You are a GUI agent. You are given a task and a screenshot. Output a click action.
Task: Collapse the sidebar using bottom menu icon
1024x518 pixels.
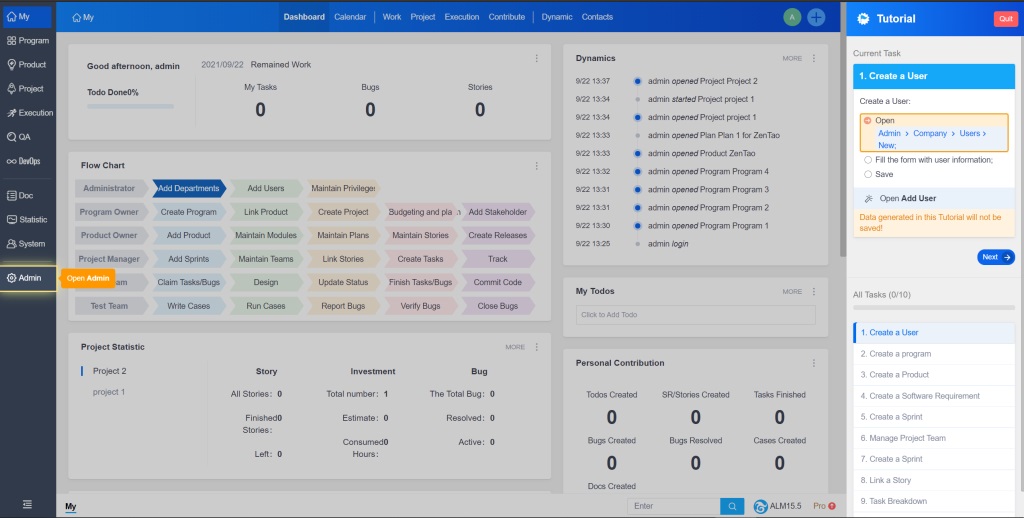[27, 505]
